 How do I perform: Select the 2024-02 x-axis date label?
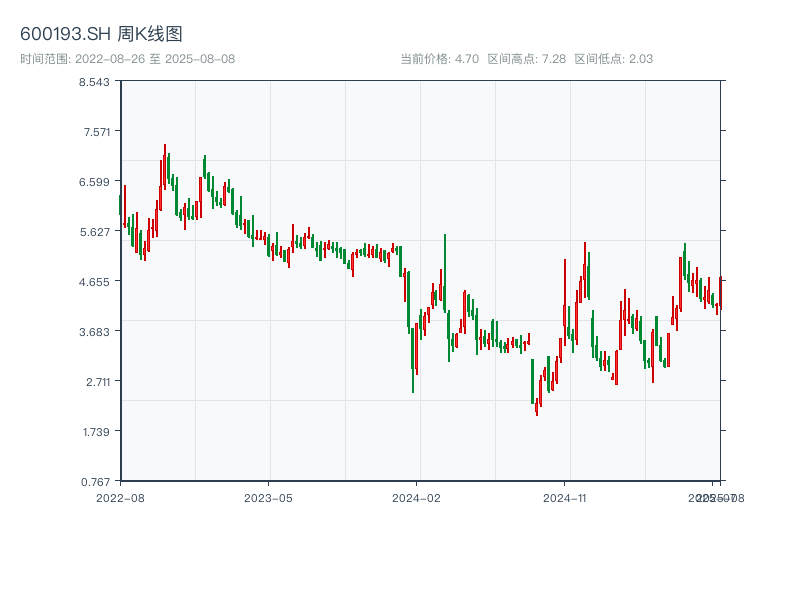[417, 497]
